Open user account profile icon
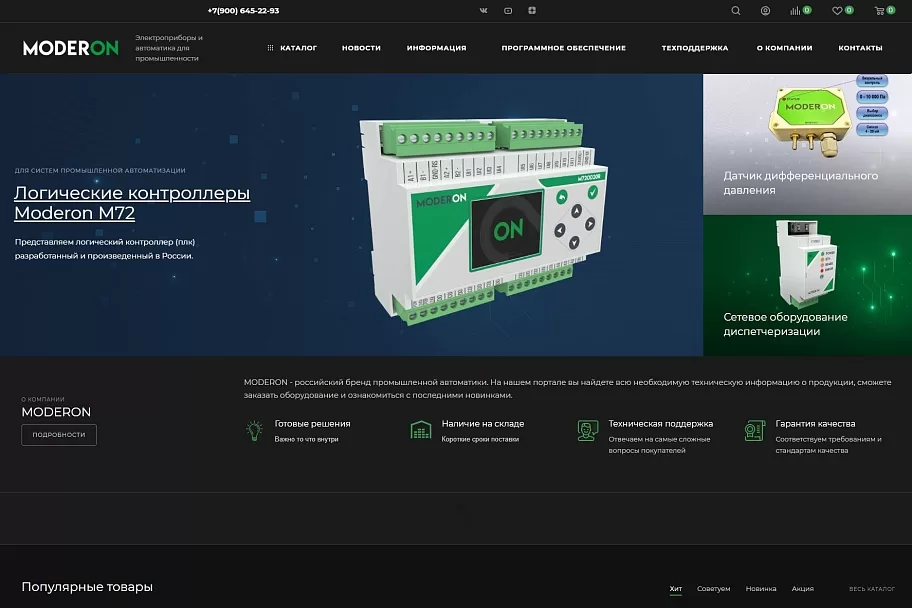The width and height of the screenshot is (912, 608). tap(765, 10)
